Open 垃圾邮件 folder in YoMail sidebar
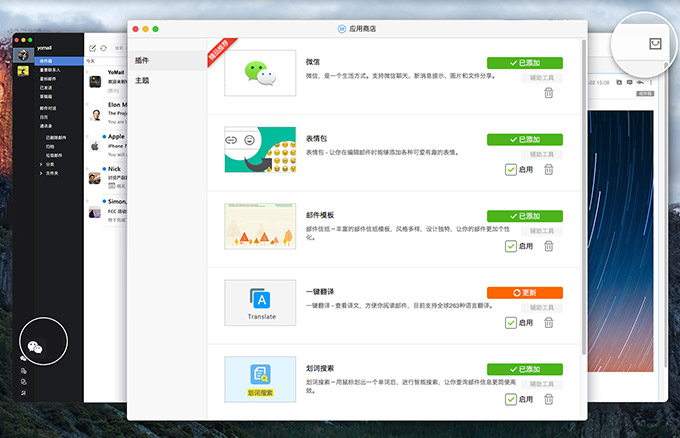Screen dimensions: 680x438 [54, 155]
